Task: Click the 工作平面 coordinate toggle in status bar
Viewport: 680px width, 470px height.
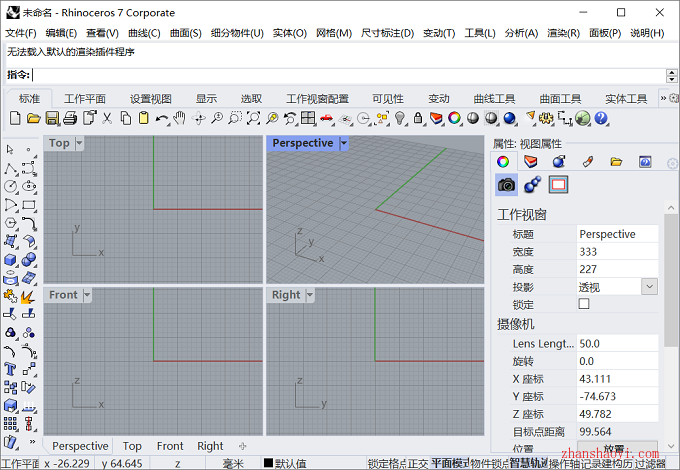Action: pos(20,464)
